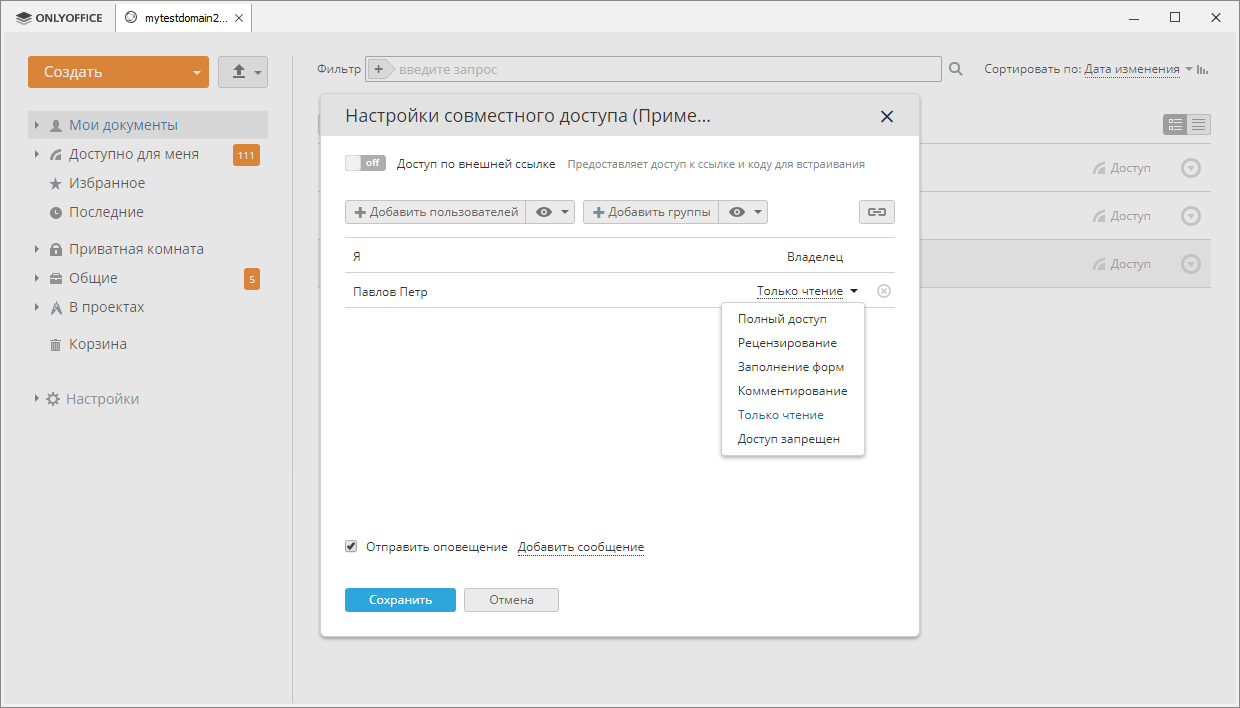Choose Комментирование from the menu
Screen dimensions: 1240x708
[x=792, y=391]
